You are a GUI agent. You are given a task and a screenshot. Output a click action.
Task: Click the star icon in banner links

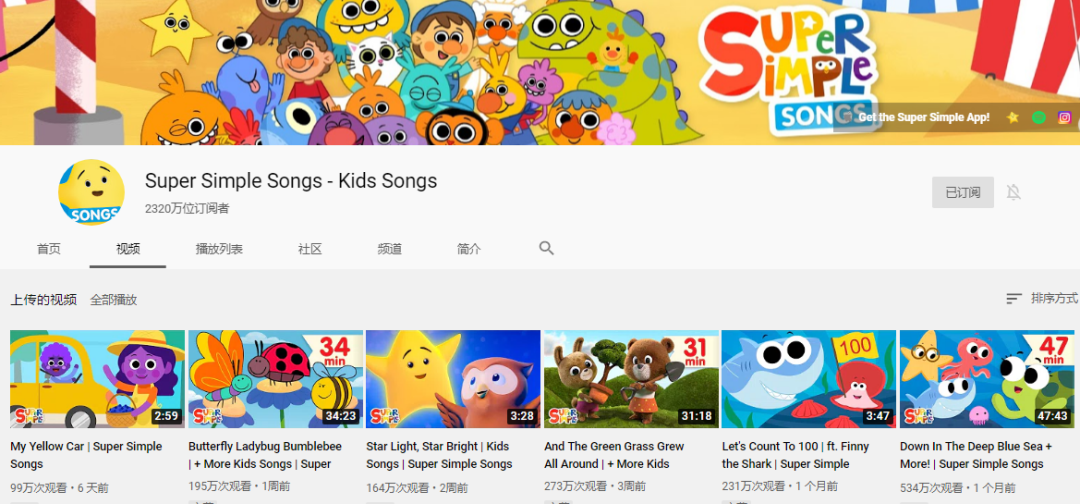[x=1012, y=117]
